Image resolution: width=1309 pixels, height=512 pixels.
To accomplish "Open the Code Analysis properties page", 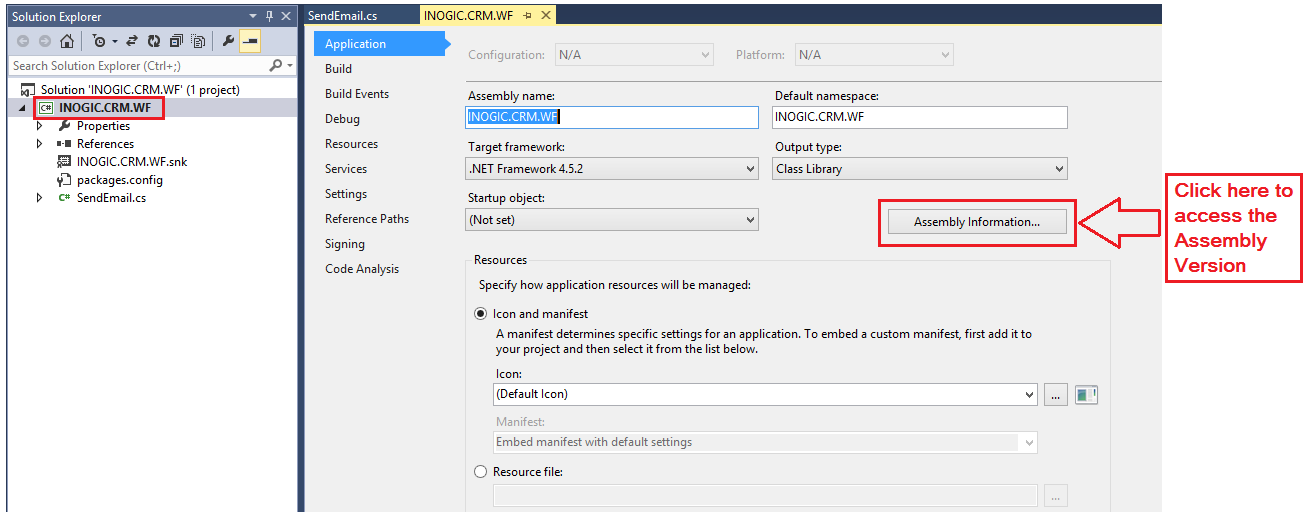I will coord(362,269).
